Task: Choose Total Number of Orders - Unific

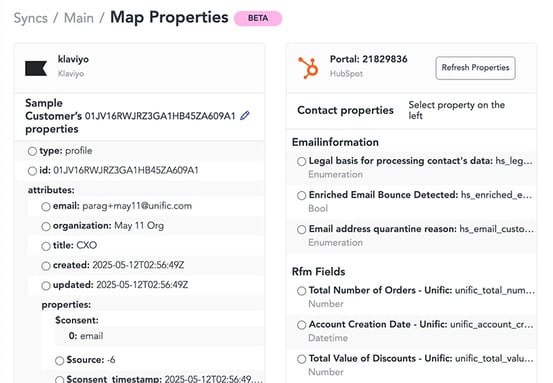Action: (302, 291)
